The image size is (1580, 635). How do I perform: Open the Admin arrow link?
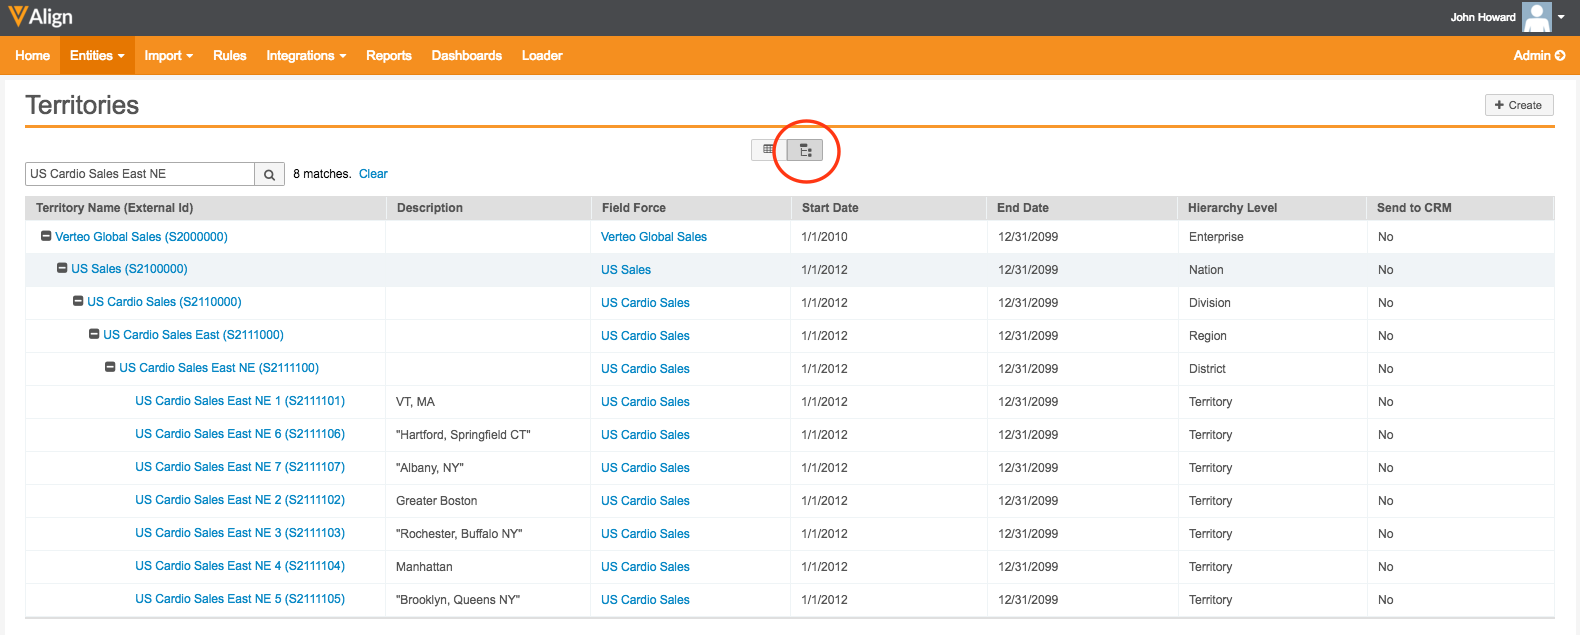tap(1539, 56)
